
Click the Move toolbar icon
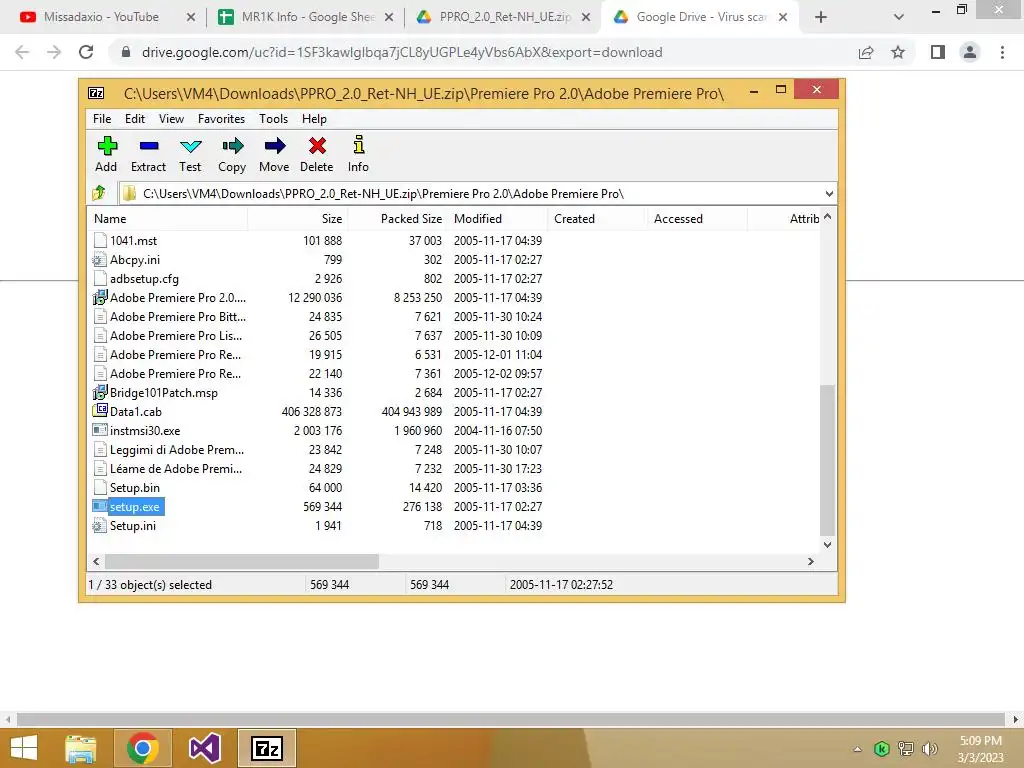(x=274, y=146)
